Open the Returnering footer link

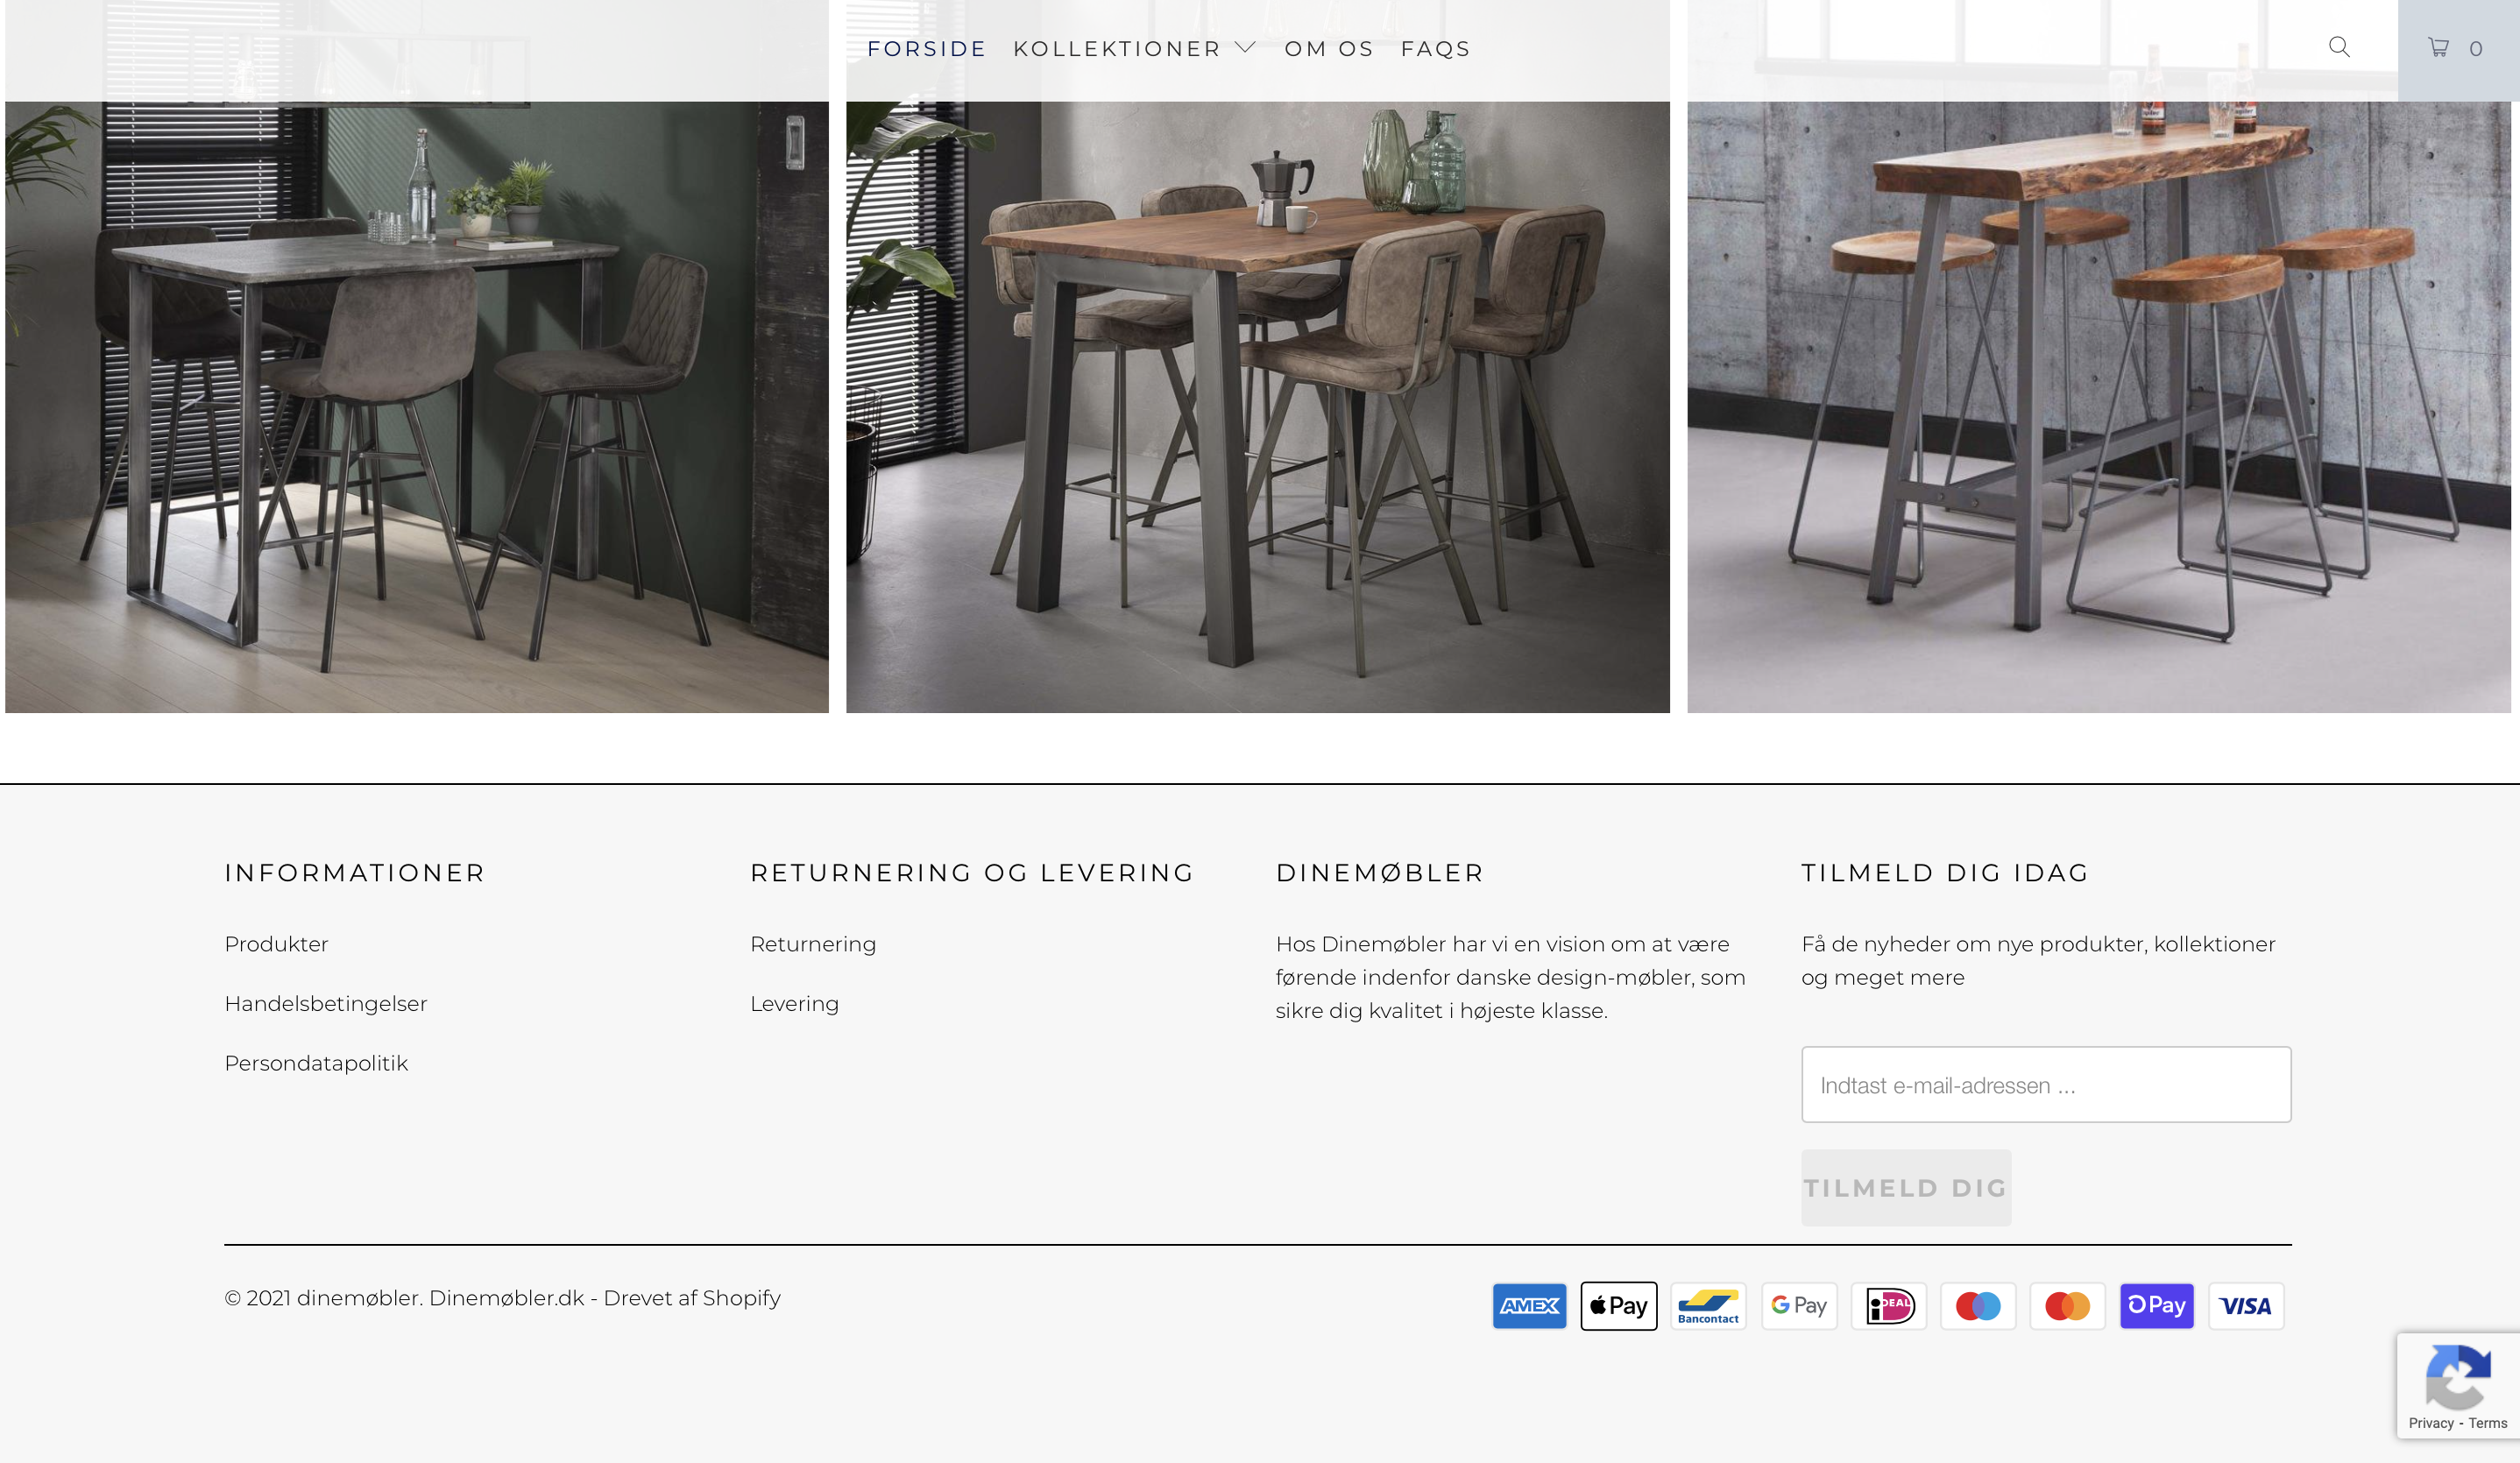pos(813,944)
